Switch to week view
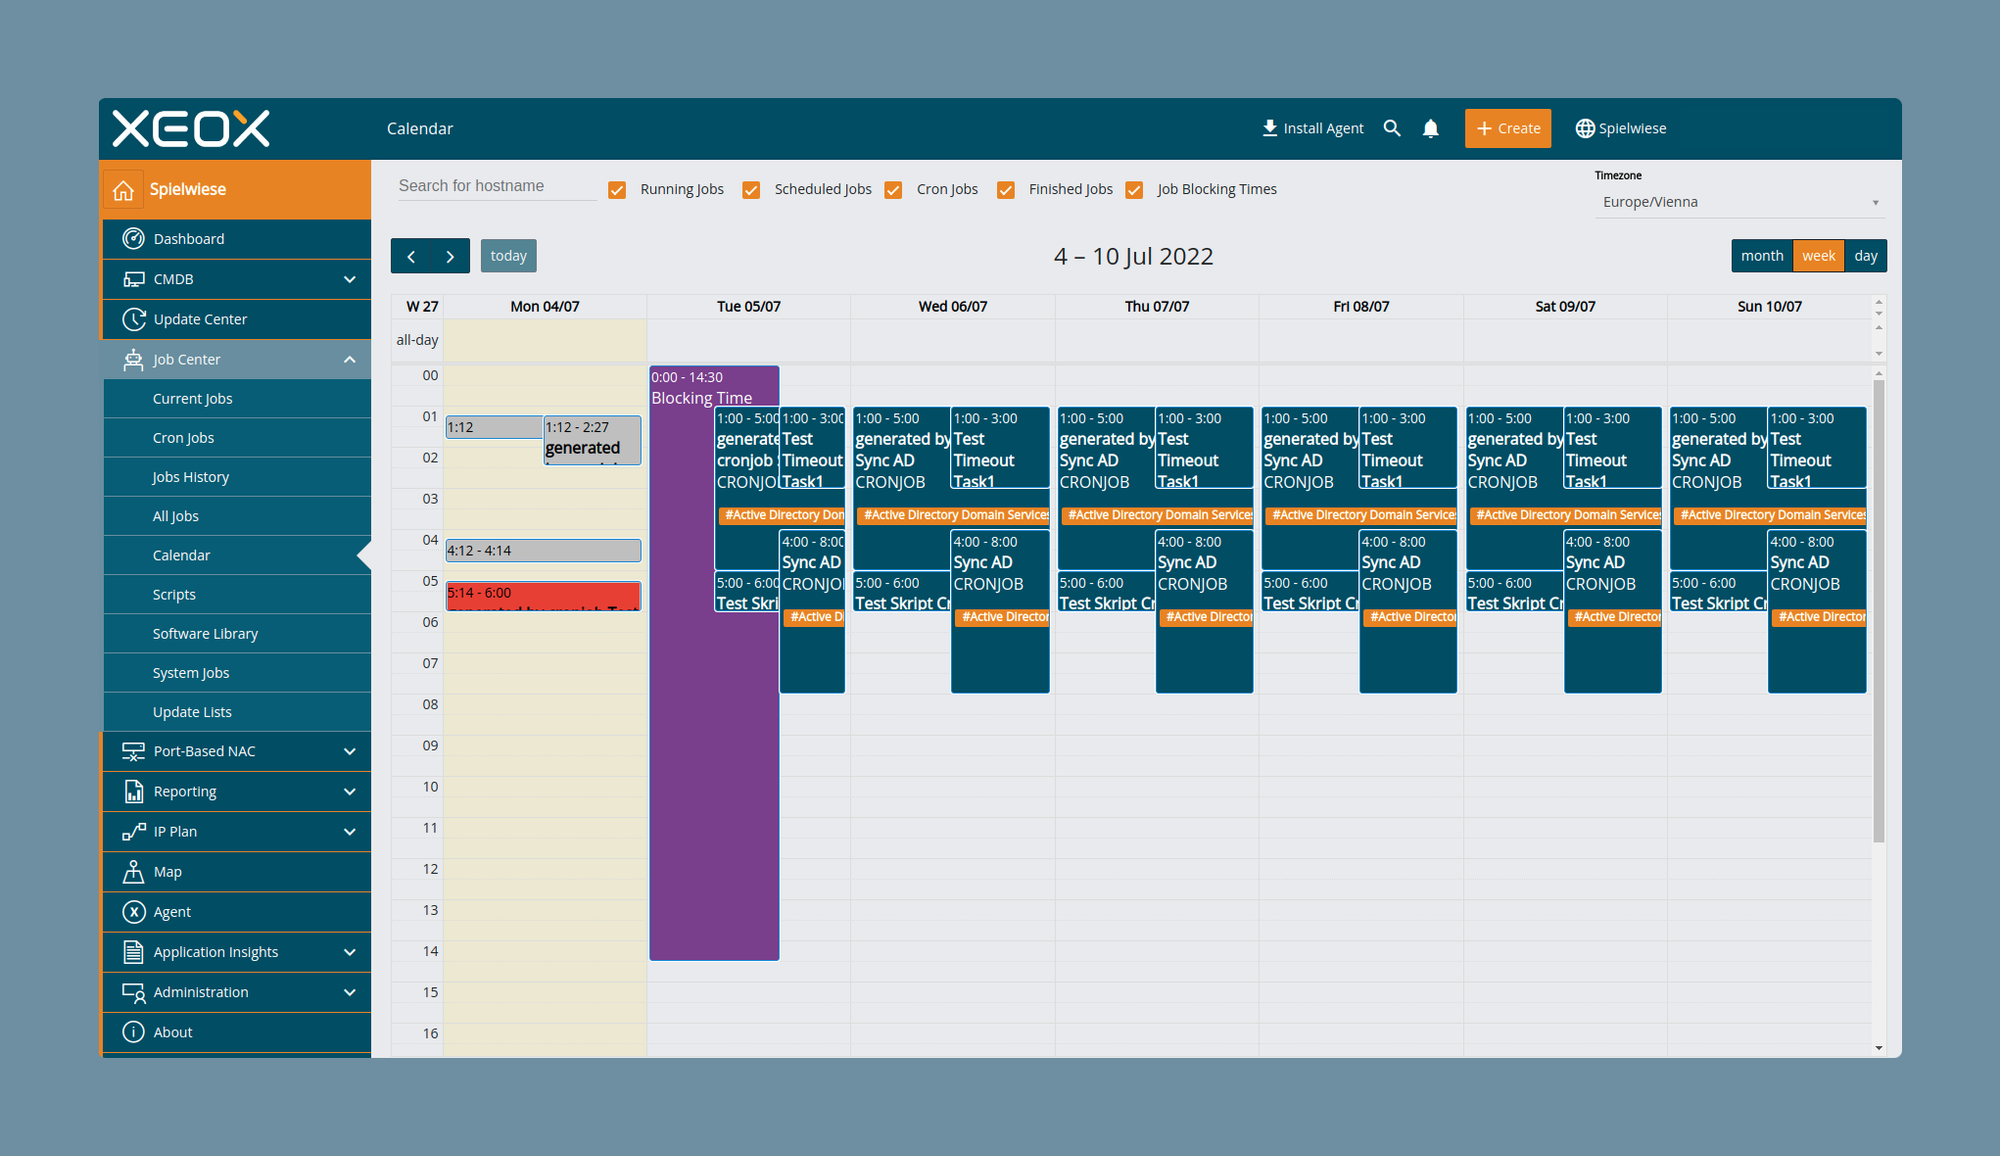This screenshot has width=2000, height=1156. pyautogui.click(x=1818, y=256)
